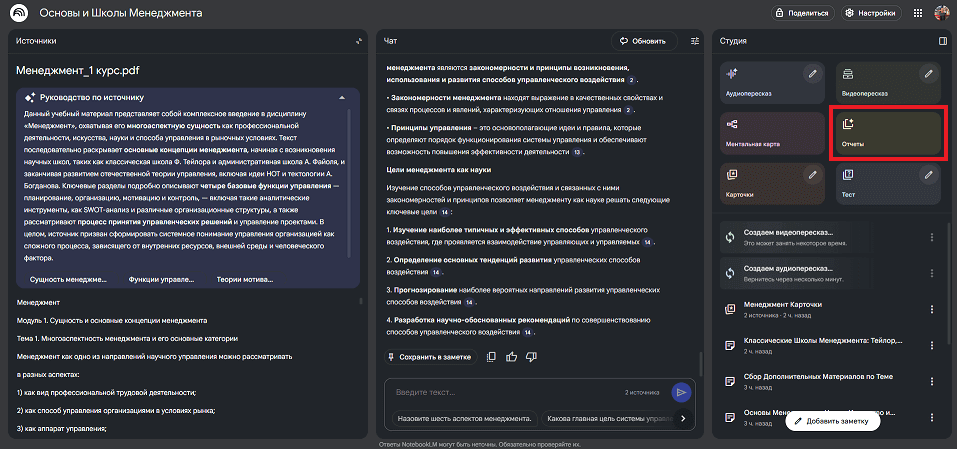Open the Google apps grid

(x=918, y=13)
